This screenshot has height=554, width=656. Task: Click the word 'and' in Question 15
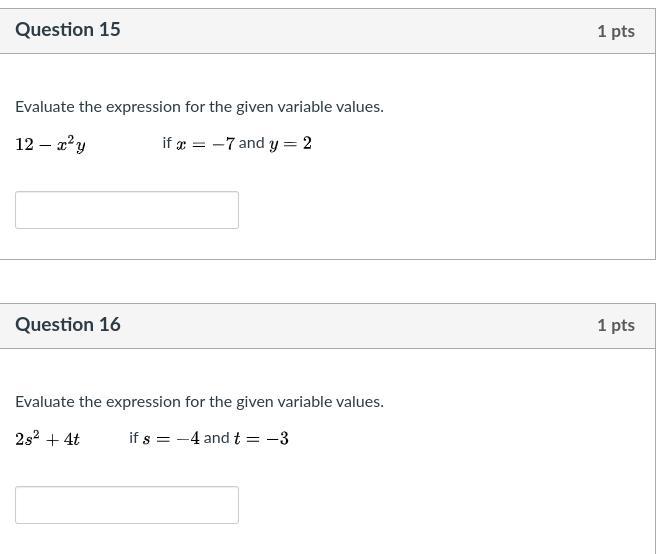pos(252,143)
